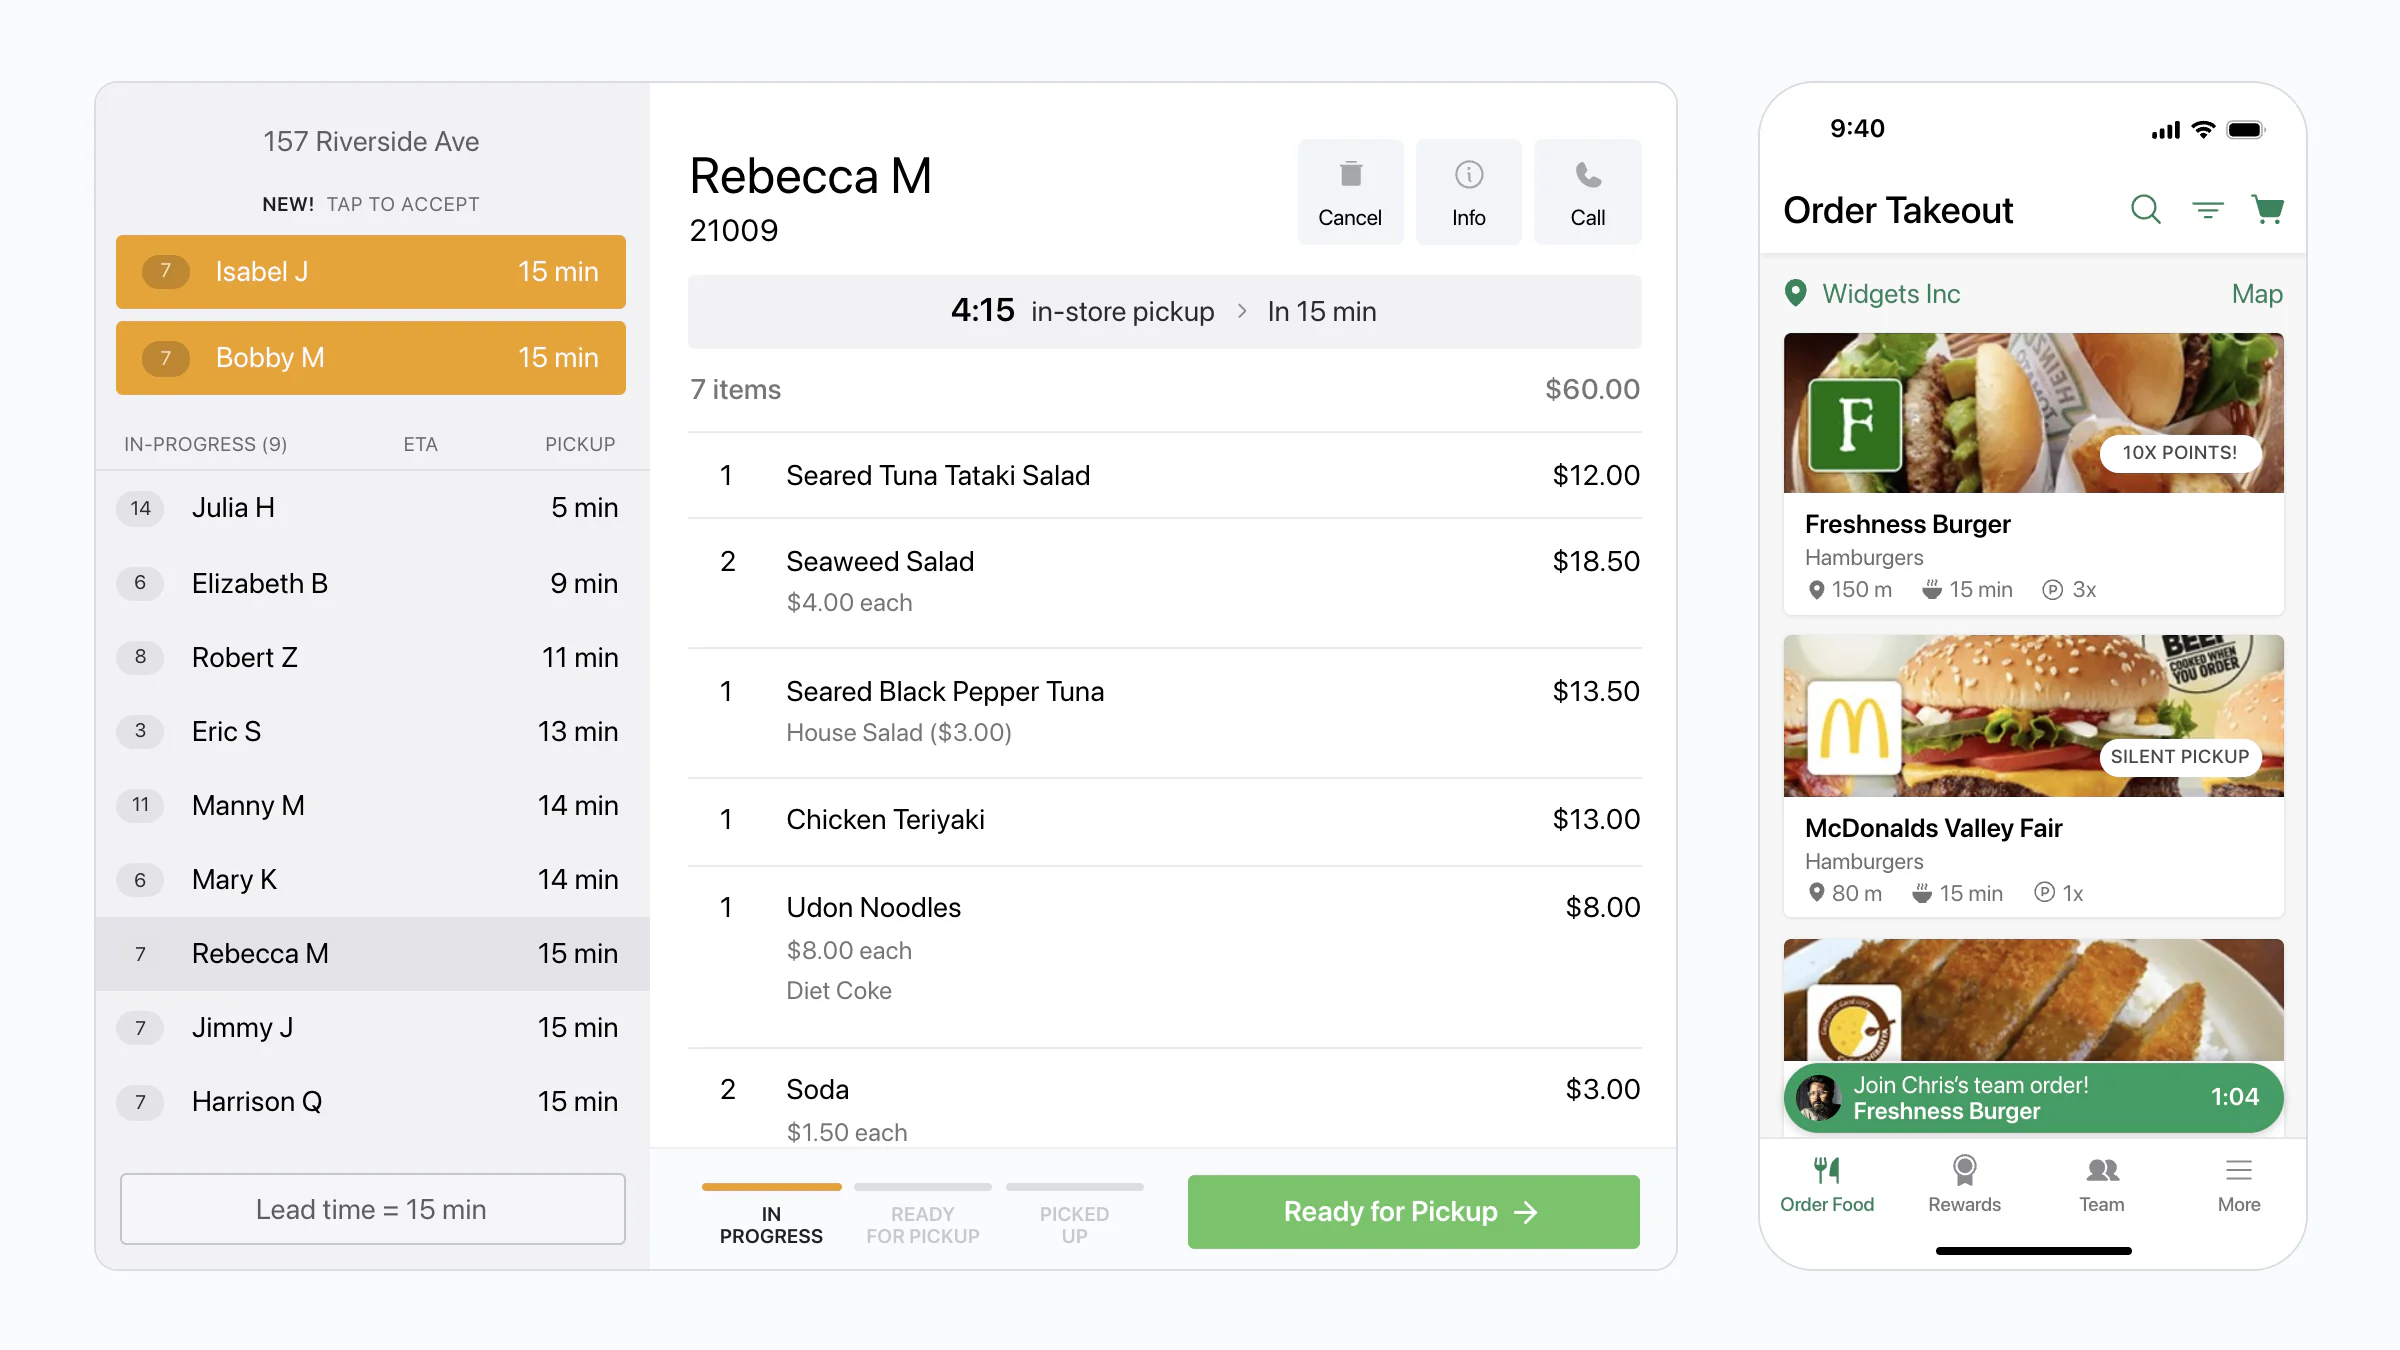Go to the Team tab

[2102, 1185]
